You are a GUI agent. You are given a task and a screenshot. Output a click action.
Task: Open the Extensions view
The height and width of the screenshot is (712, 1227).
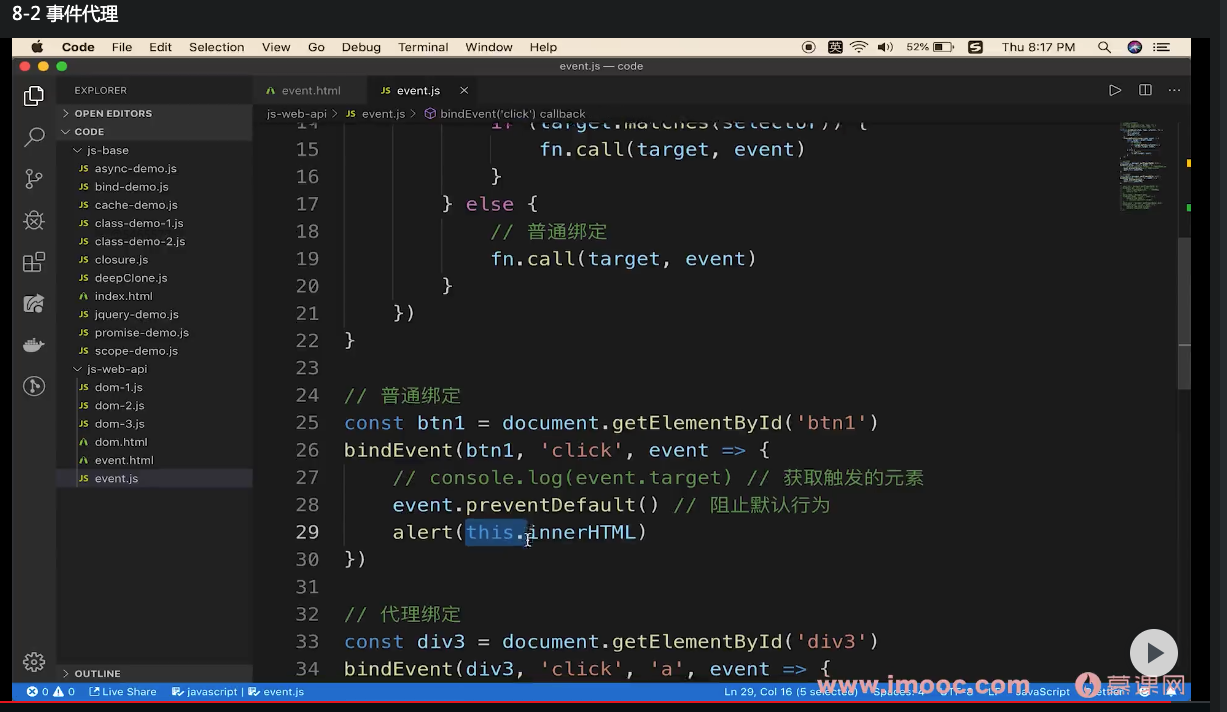pos(34,262)
